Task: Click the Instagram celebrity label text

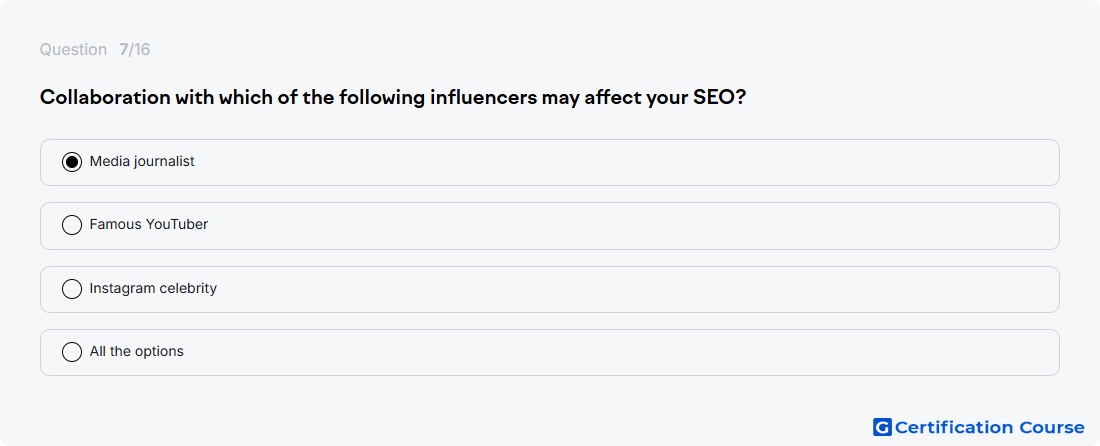Action: (x=153, y=288)
